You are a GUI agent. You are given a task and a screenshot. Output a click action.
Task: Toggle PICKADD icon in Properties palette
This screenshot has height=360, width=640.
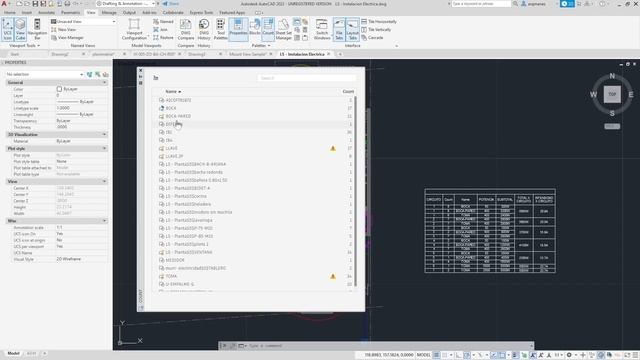[x=89, y=74]
